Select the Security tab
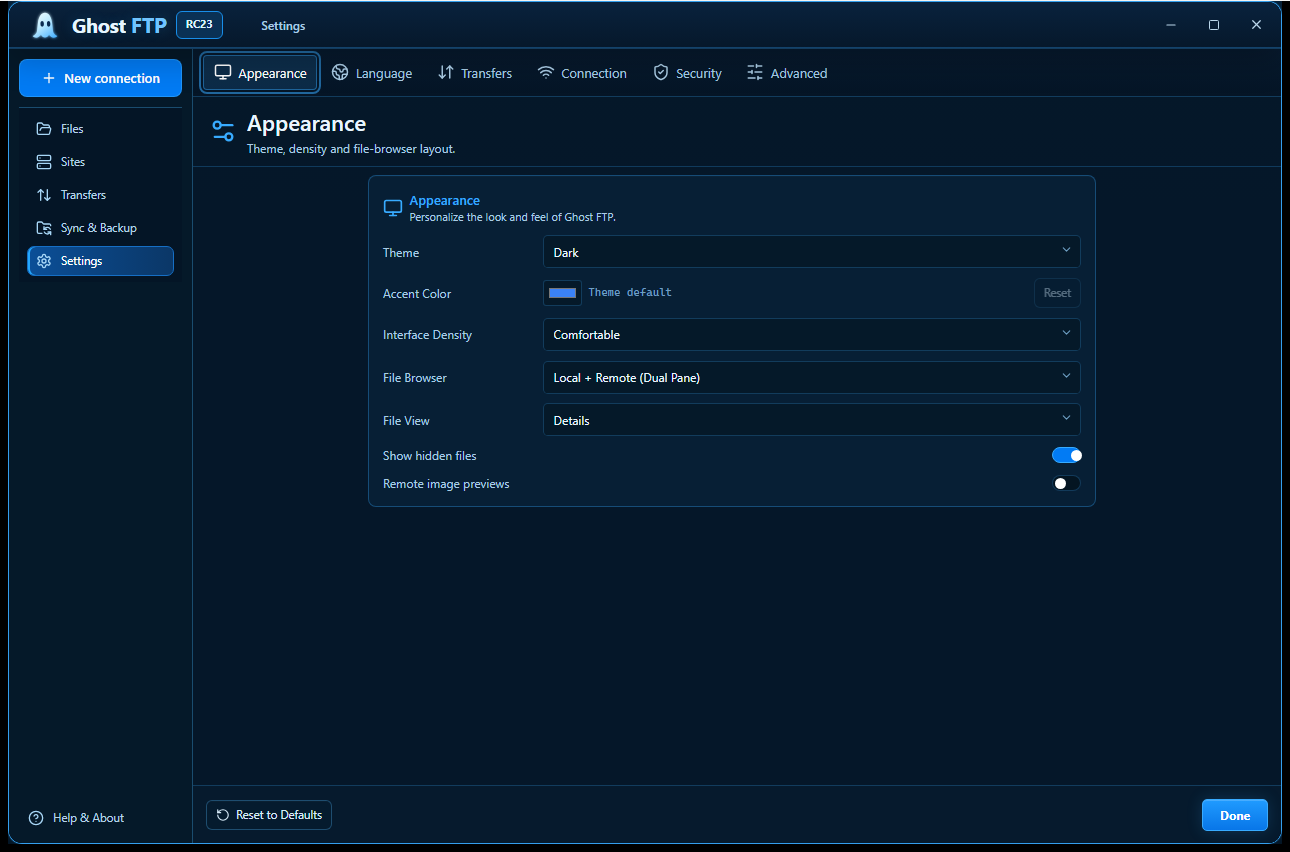1290x852 pixels. [687, 73]
